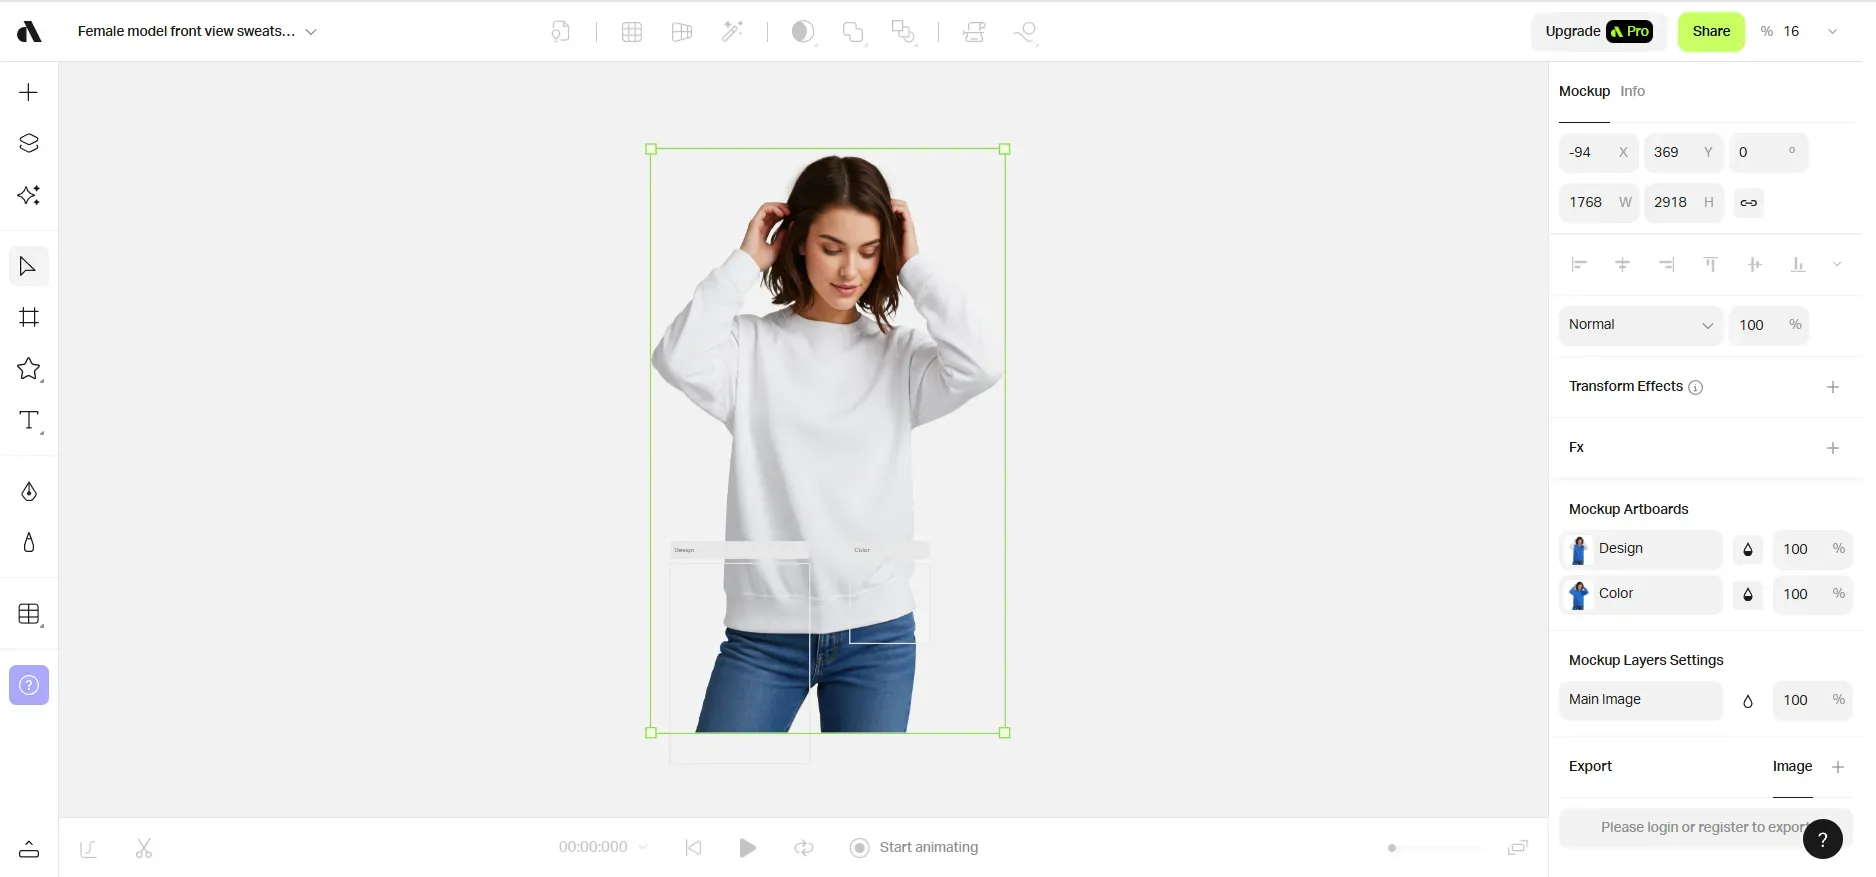Click the layer opacity 100% field
The width and height of the screenshot is (1876, 877).
[1768, 325]
